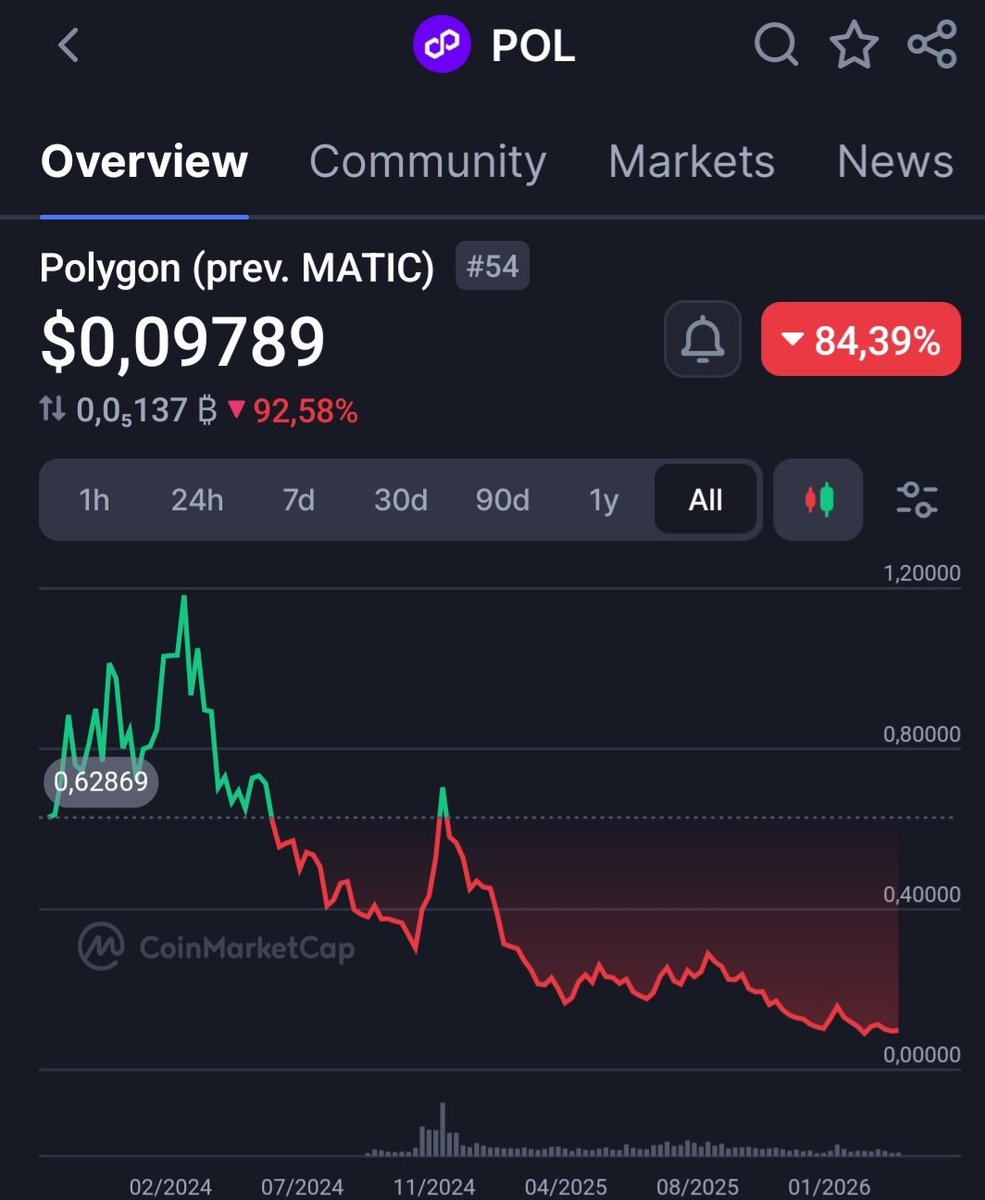Tap the POL title text
Screen dimensions: 985x1200
(x=534, y=46)
